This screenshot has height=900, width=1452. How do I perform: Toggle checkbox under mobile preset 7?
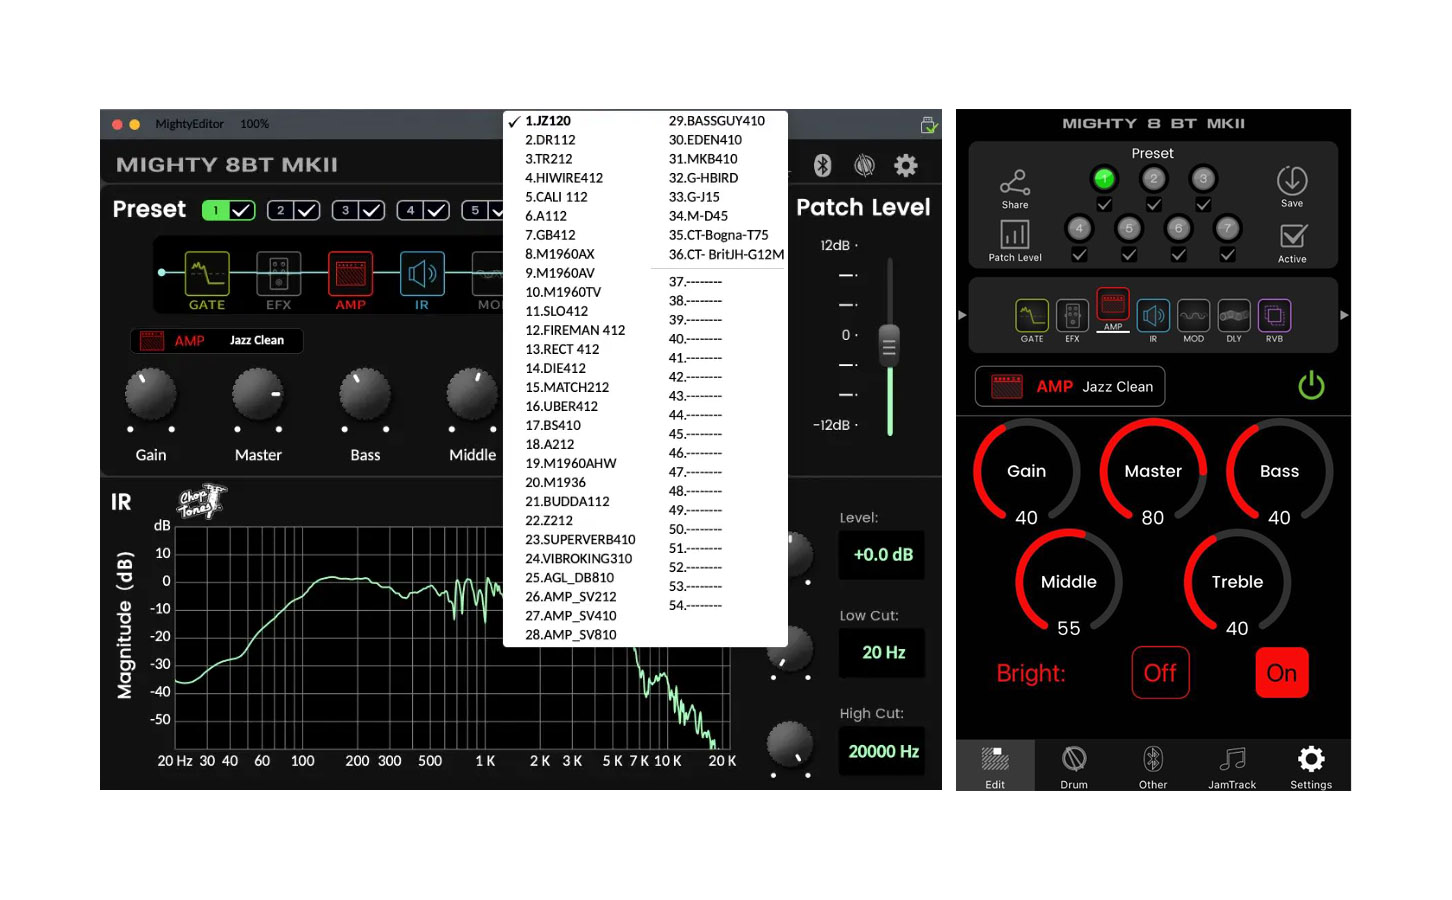click(1228, 255)
